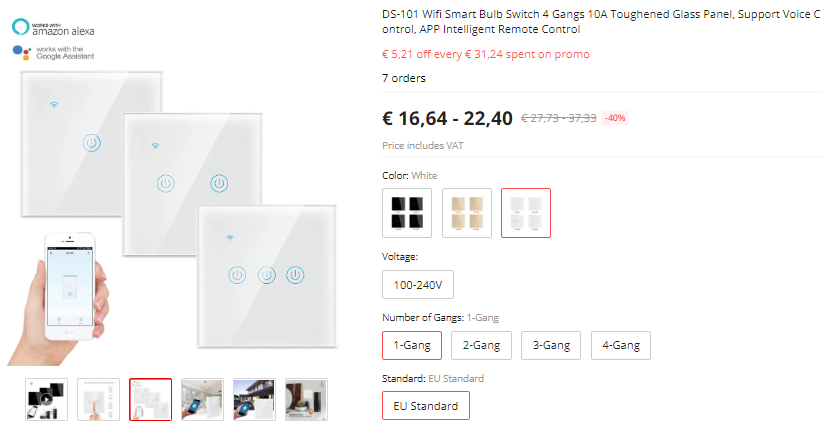Choose the black color swatch
This screenshot has width=828, height=433.
(407, 212)
